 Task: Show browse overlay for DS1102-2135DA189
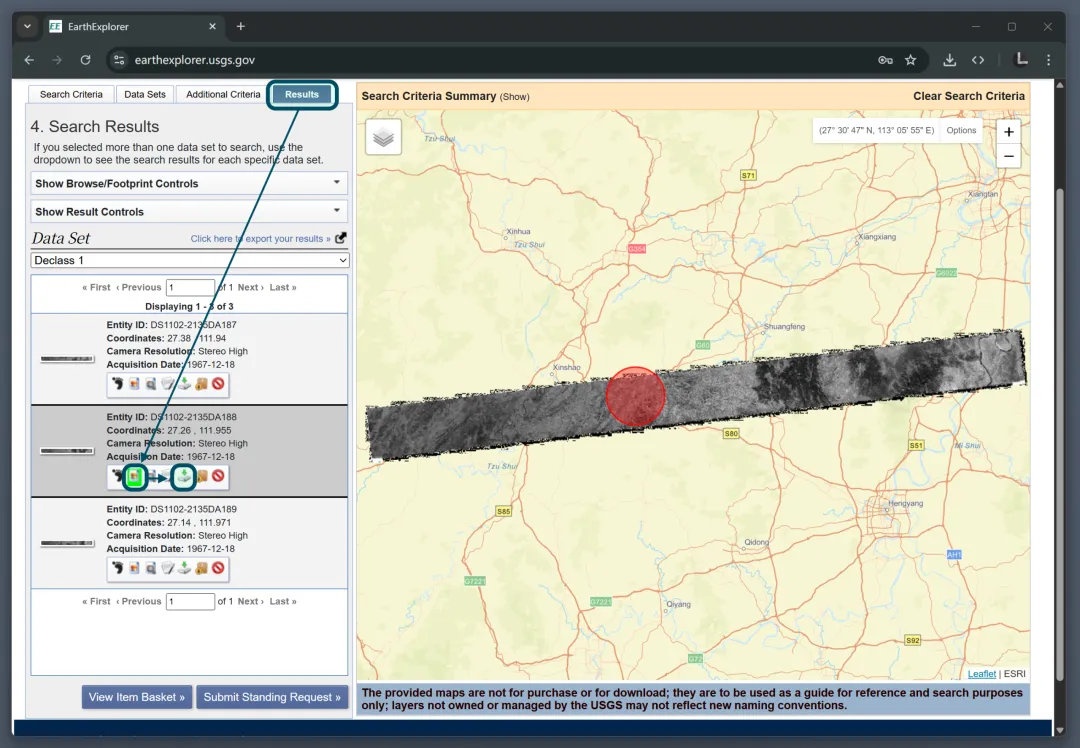(x=134, y=568)
